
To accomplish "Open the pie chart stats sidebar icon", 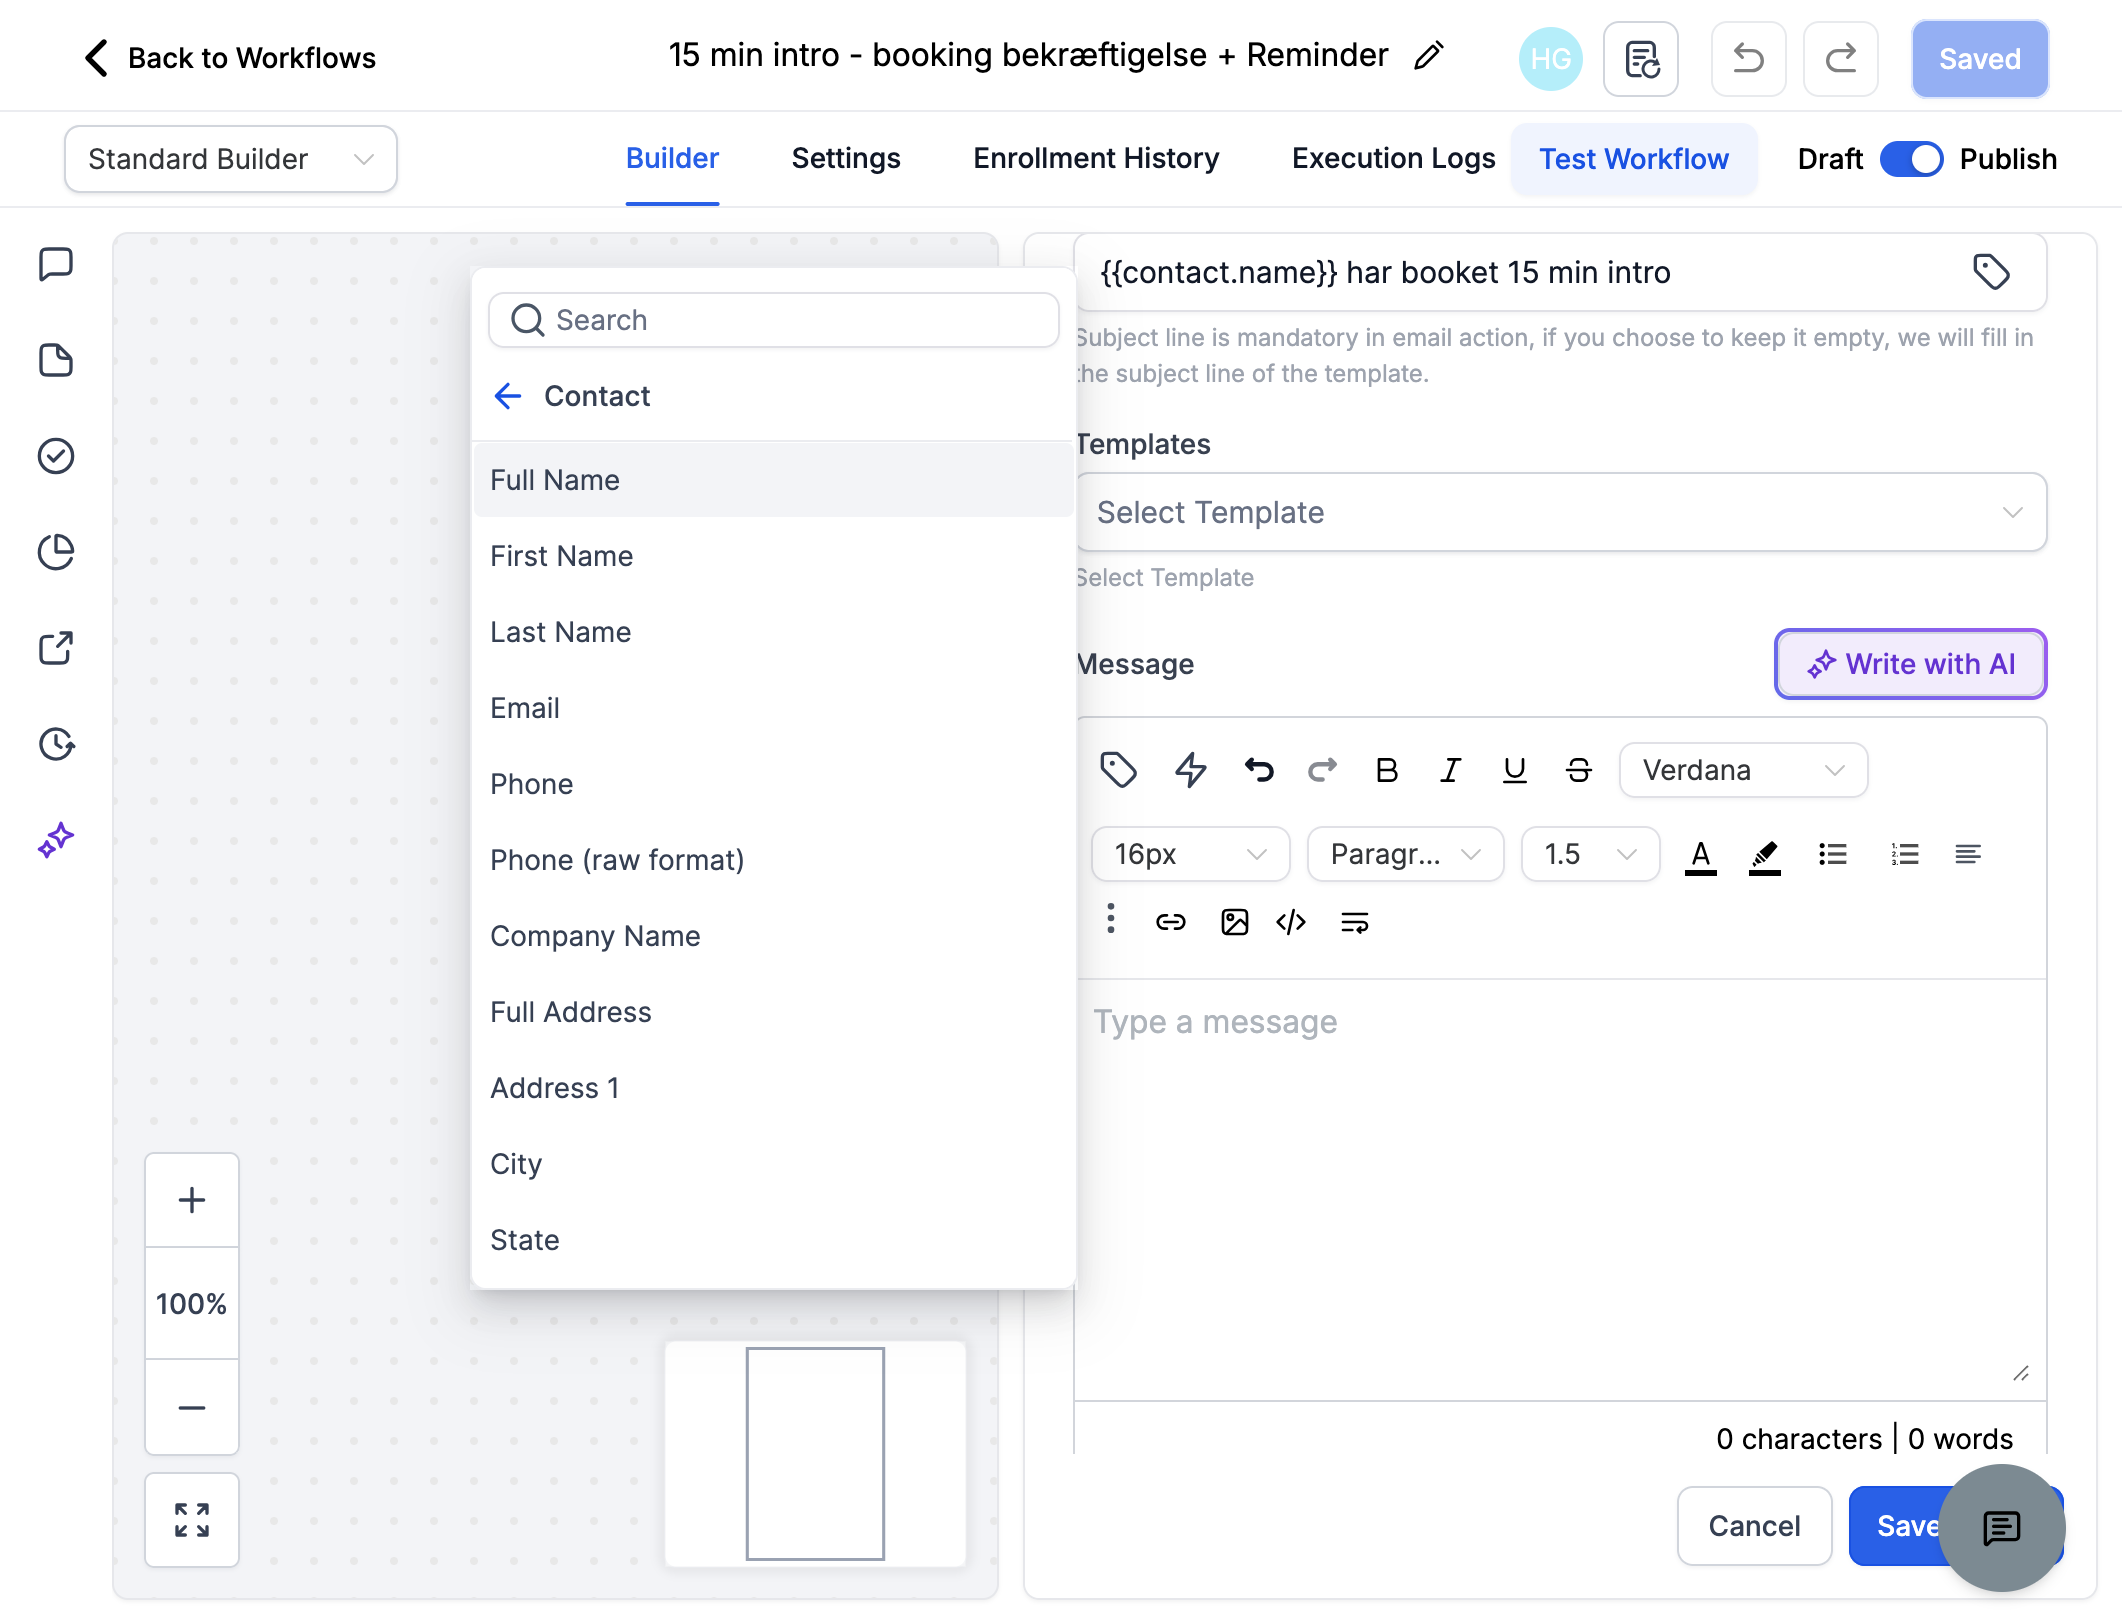I will pyautogui.click(x=56, y=552).
